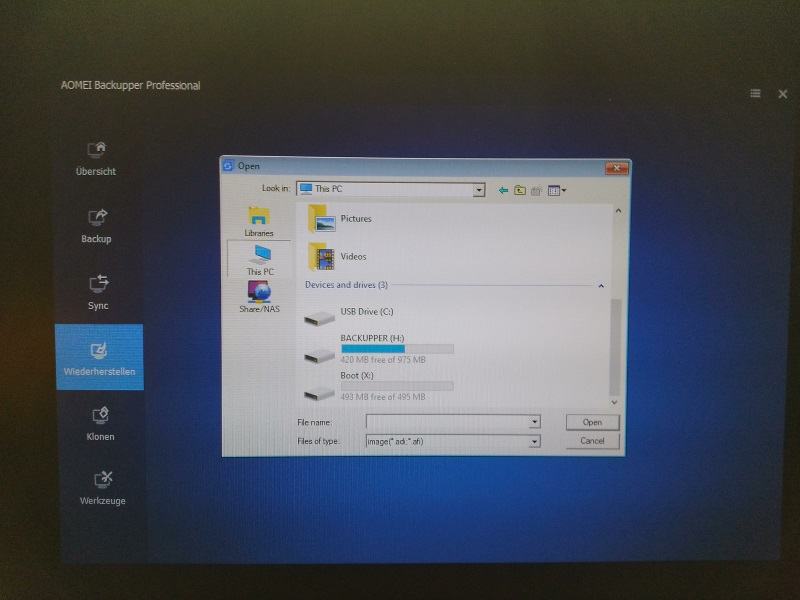800x600 pixels.
Task: Click the Devices and drives (3) header
Action: pos(346,285)
